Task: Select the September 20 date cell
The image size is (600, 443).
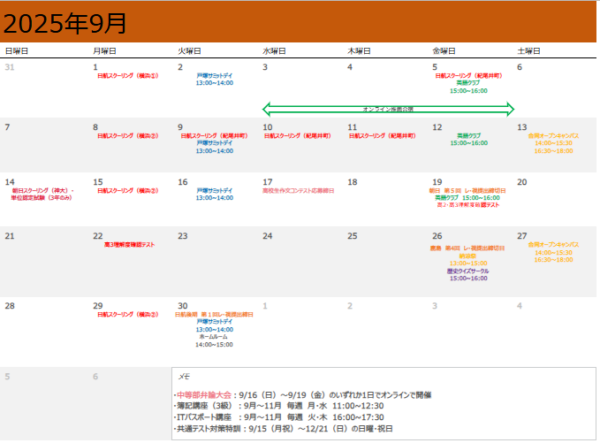Action: (554, 200)
